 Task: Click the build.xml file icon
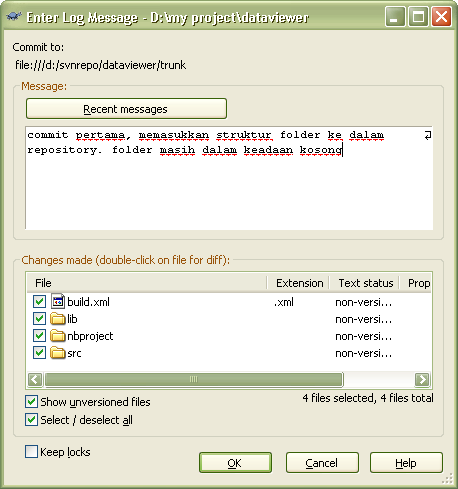(x=58, y=301)
